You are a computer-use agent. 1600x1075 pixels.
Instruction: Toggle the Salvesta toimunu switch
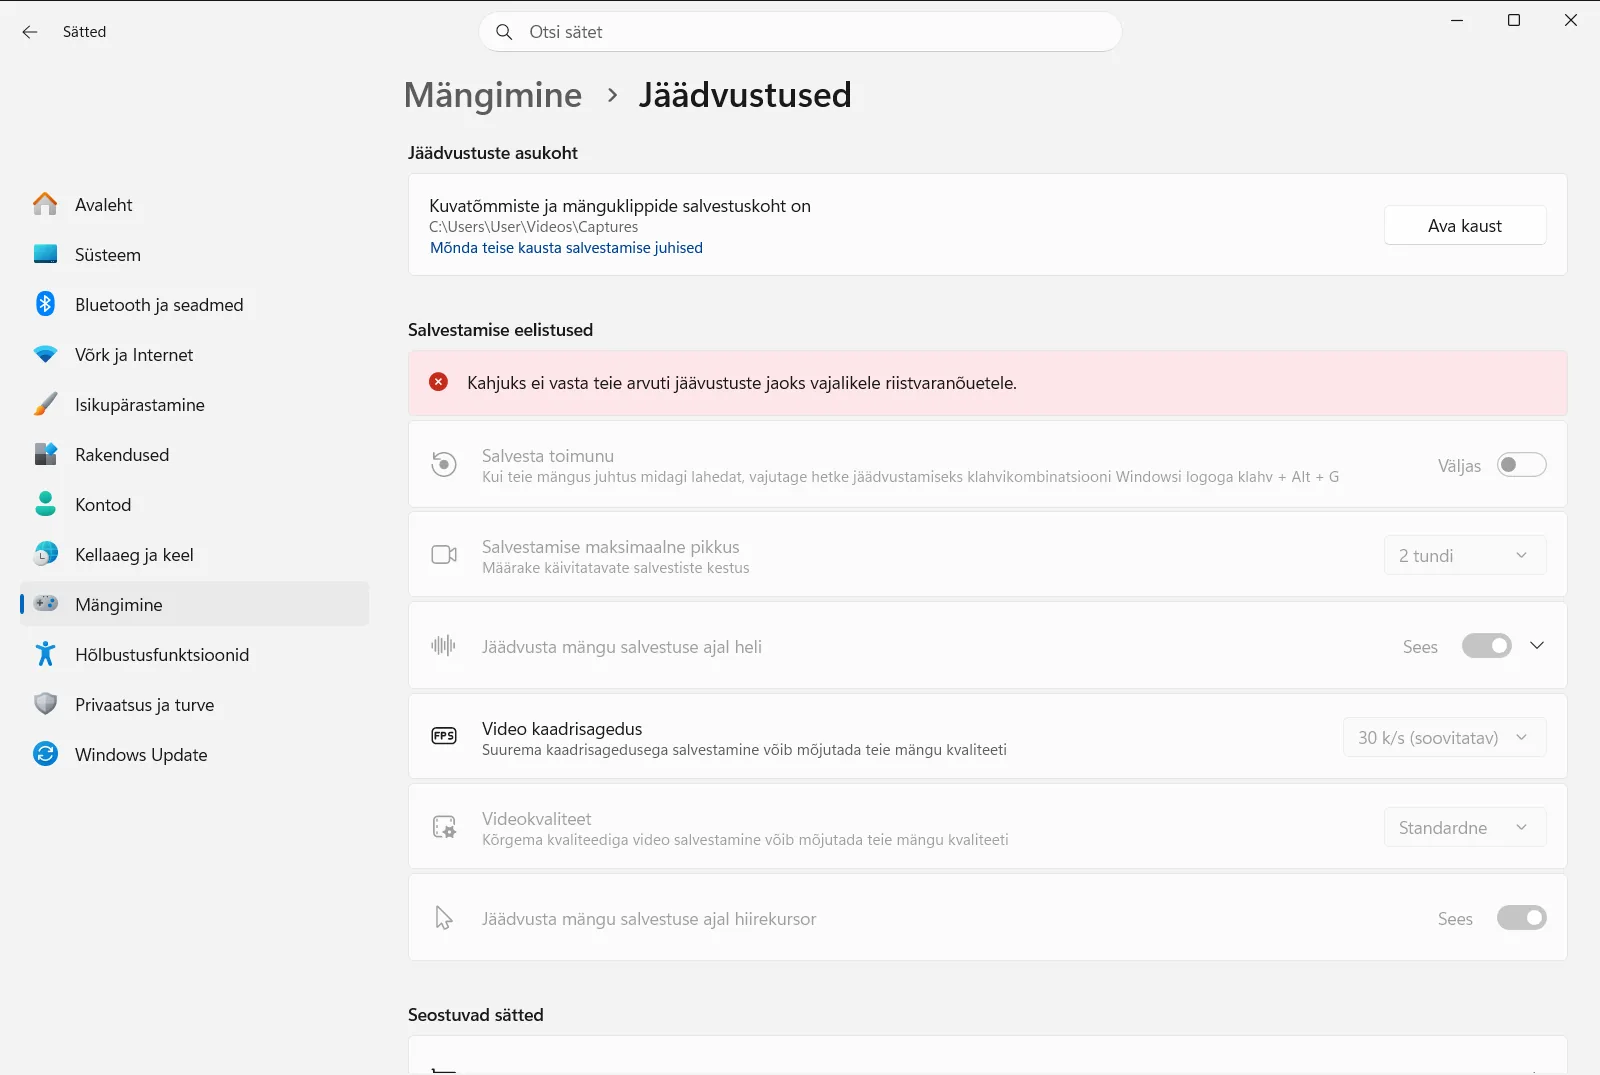1521,465
